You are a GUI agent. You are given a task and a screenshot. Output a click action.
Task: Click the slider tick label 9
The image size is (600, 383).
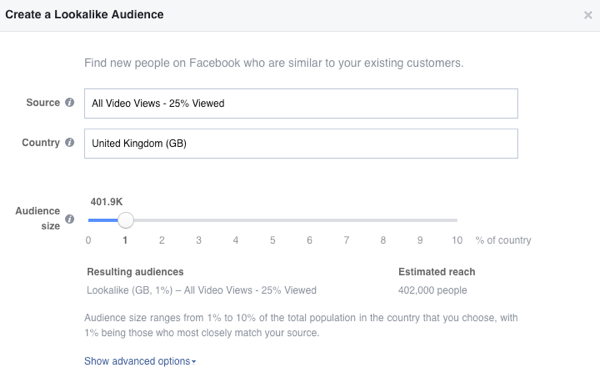(420, 240)
